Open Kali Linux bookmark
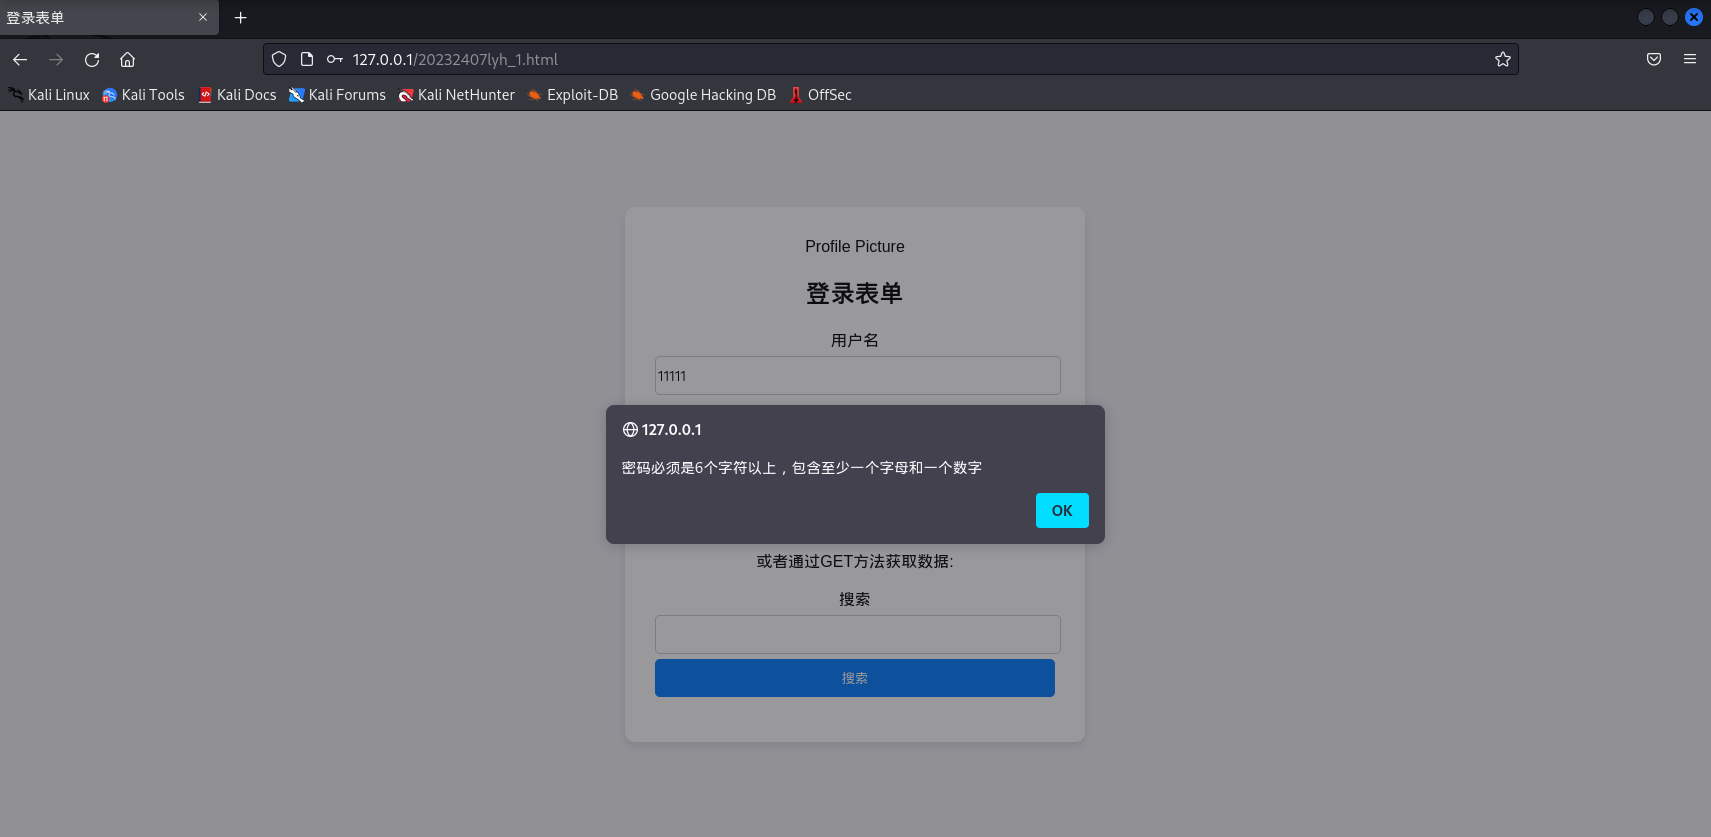 click(49, 95)
